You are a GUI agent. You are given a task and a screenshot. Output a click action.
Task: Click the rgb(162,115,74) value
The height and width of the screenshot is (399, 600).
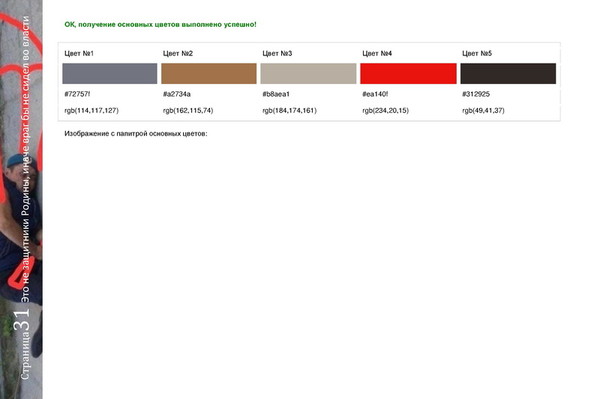point(188,111)
